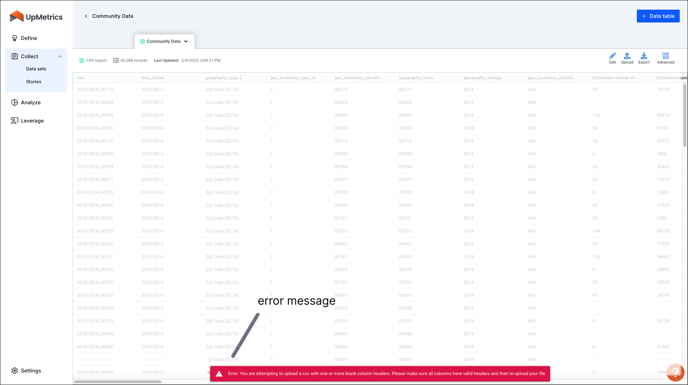Go back using the Community Data arrow
The image size is (688, 385).
point(86,16)
